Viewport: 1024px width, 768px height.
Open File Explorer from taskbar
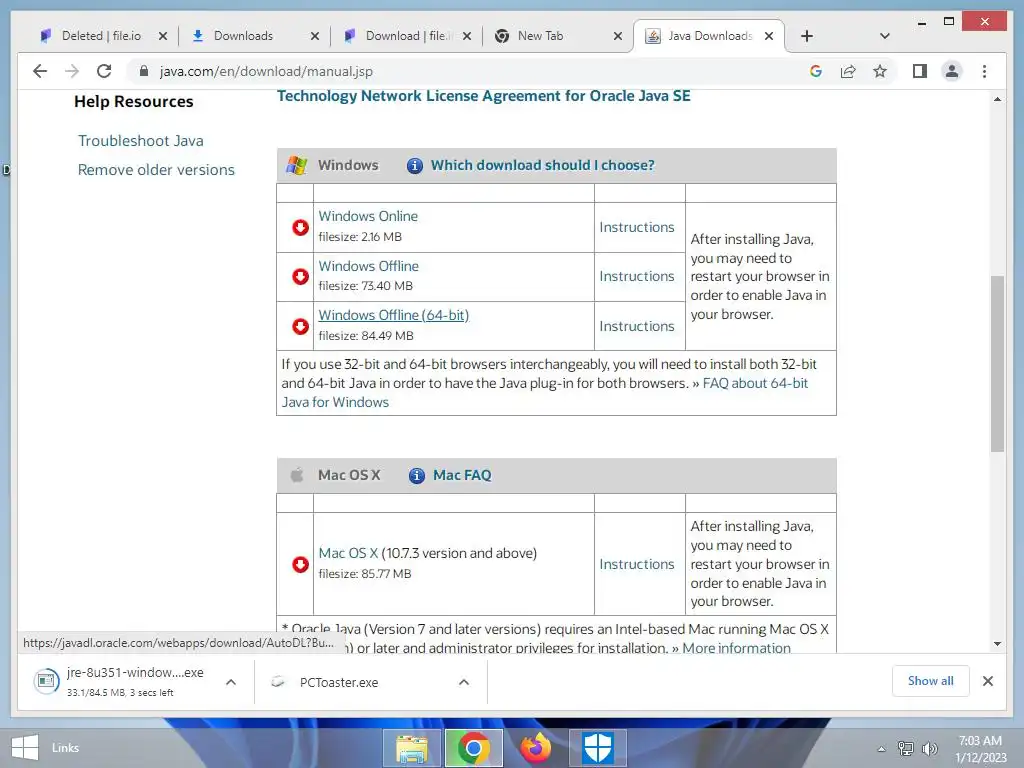pos(411,748)
